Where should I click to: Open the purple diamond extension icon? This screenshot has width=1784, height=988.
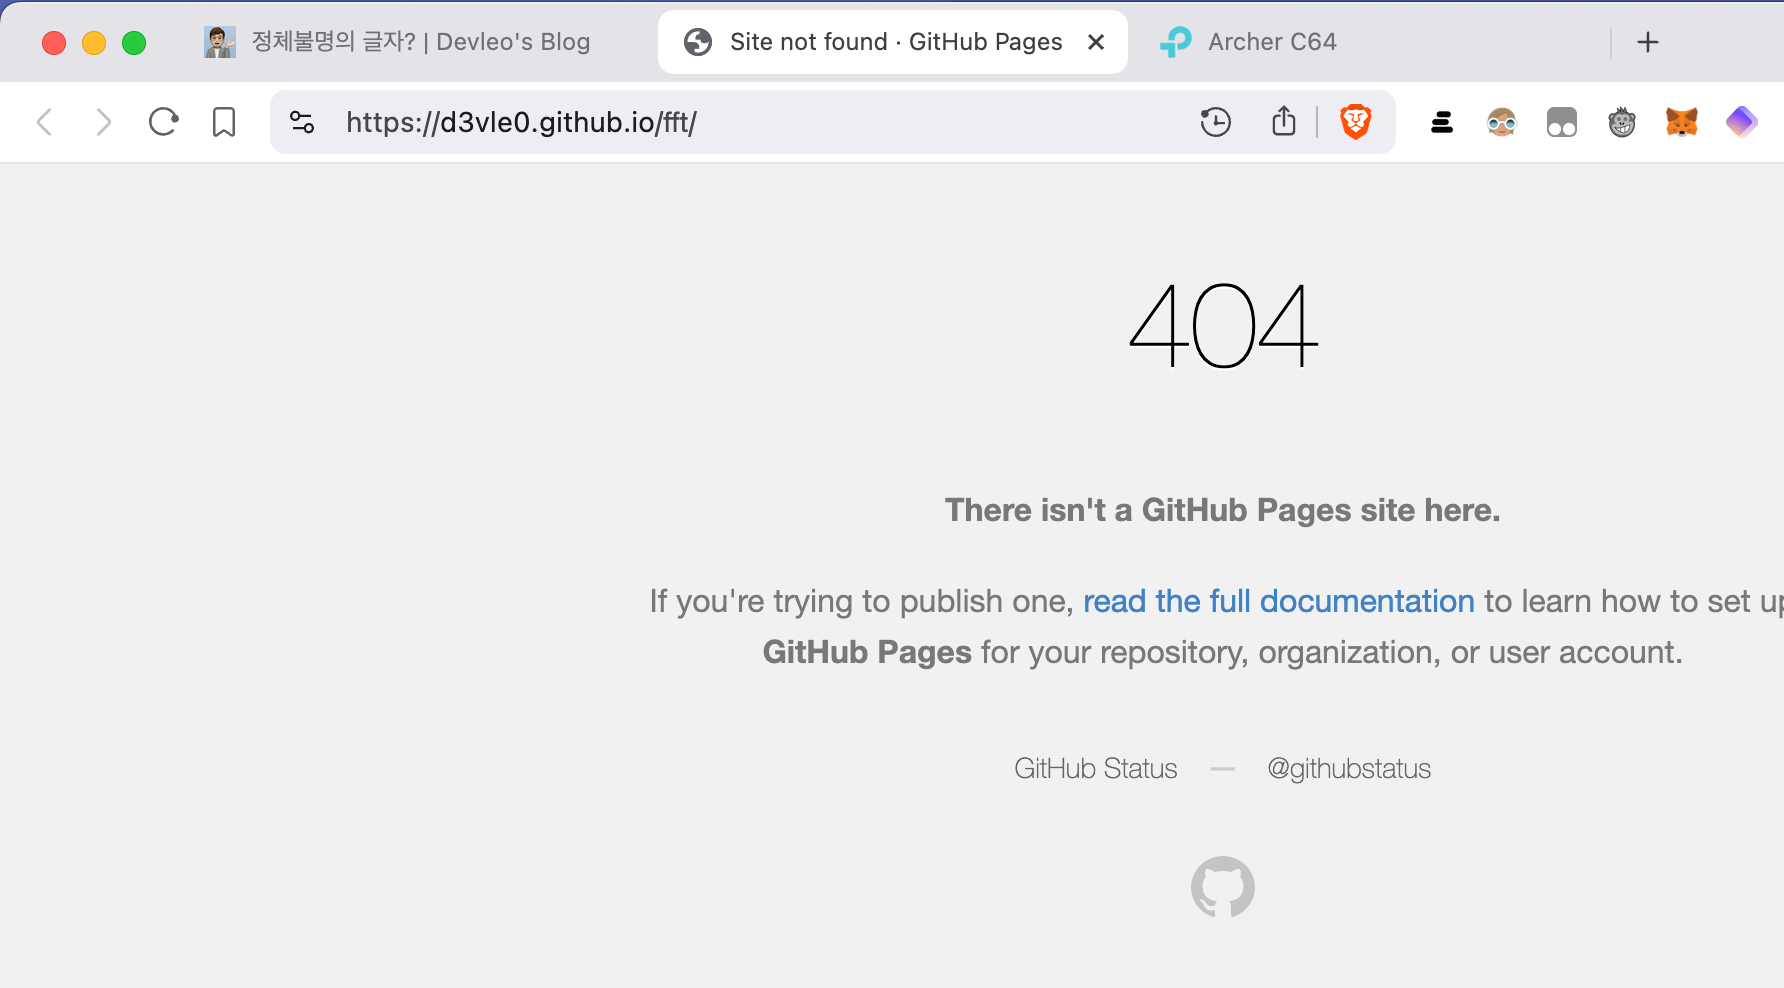click(x=1742, y=122)
